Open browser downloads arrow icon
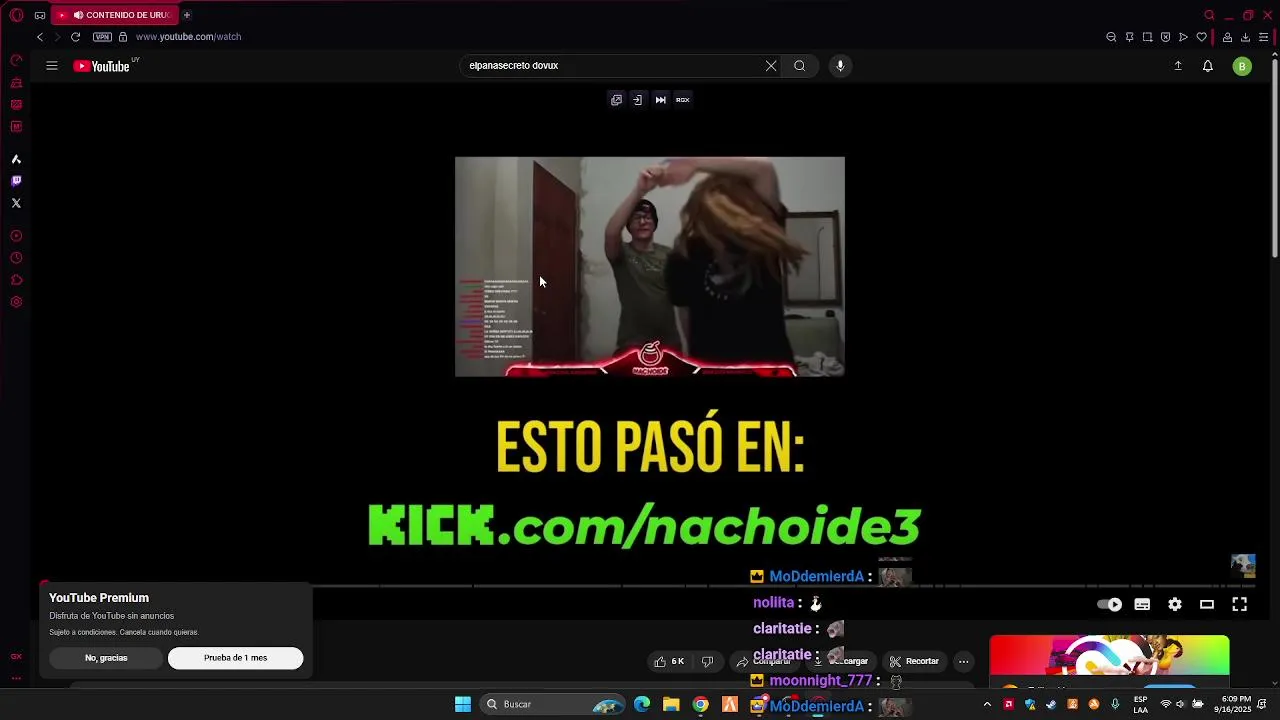This screenshot has height=720, width=1280. 1245,37
